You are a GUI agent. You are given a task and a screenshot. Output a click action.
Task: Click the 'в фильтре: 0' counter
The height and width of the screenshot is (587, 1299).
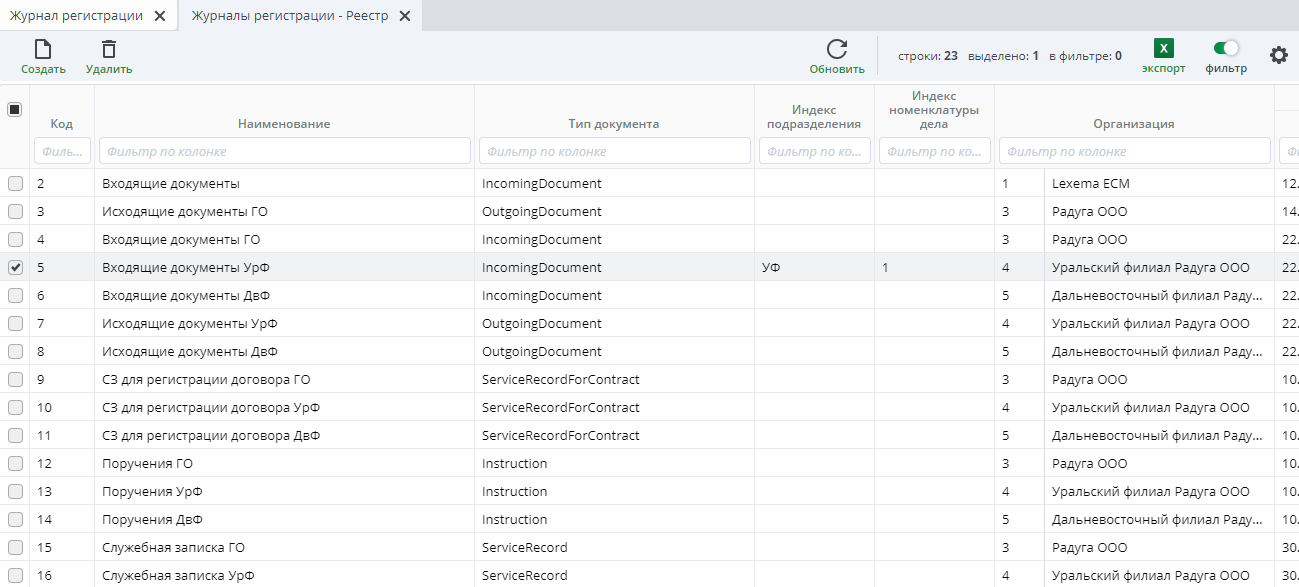click(1085, 56)
